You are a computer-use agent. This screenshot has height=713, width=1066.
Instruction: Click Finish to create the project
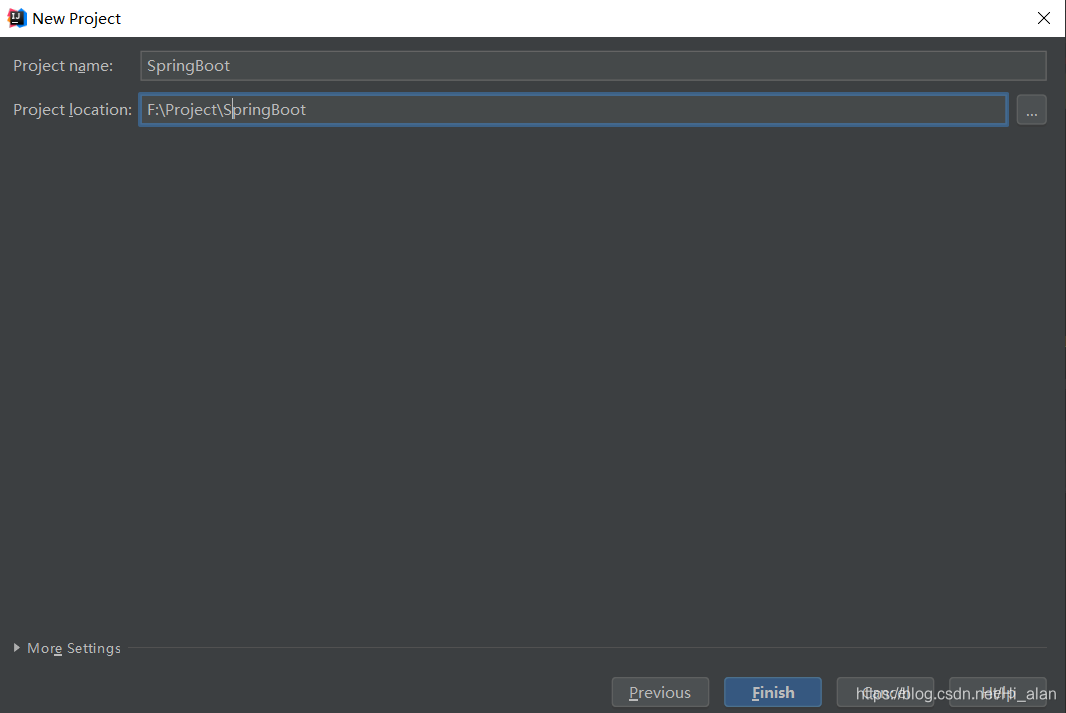click(x=773, y=693)
